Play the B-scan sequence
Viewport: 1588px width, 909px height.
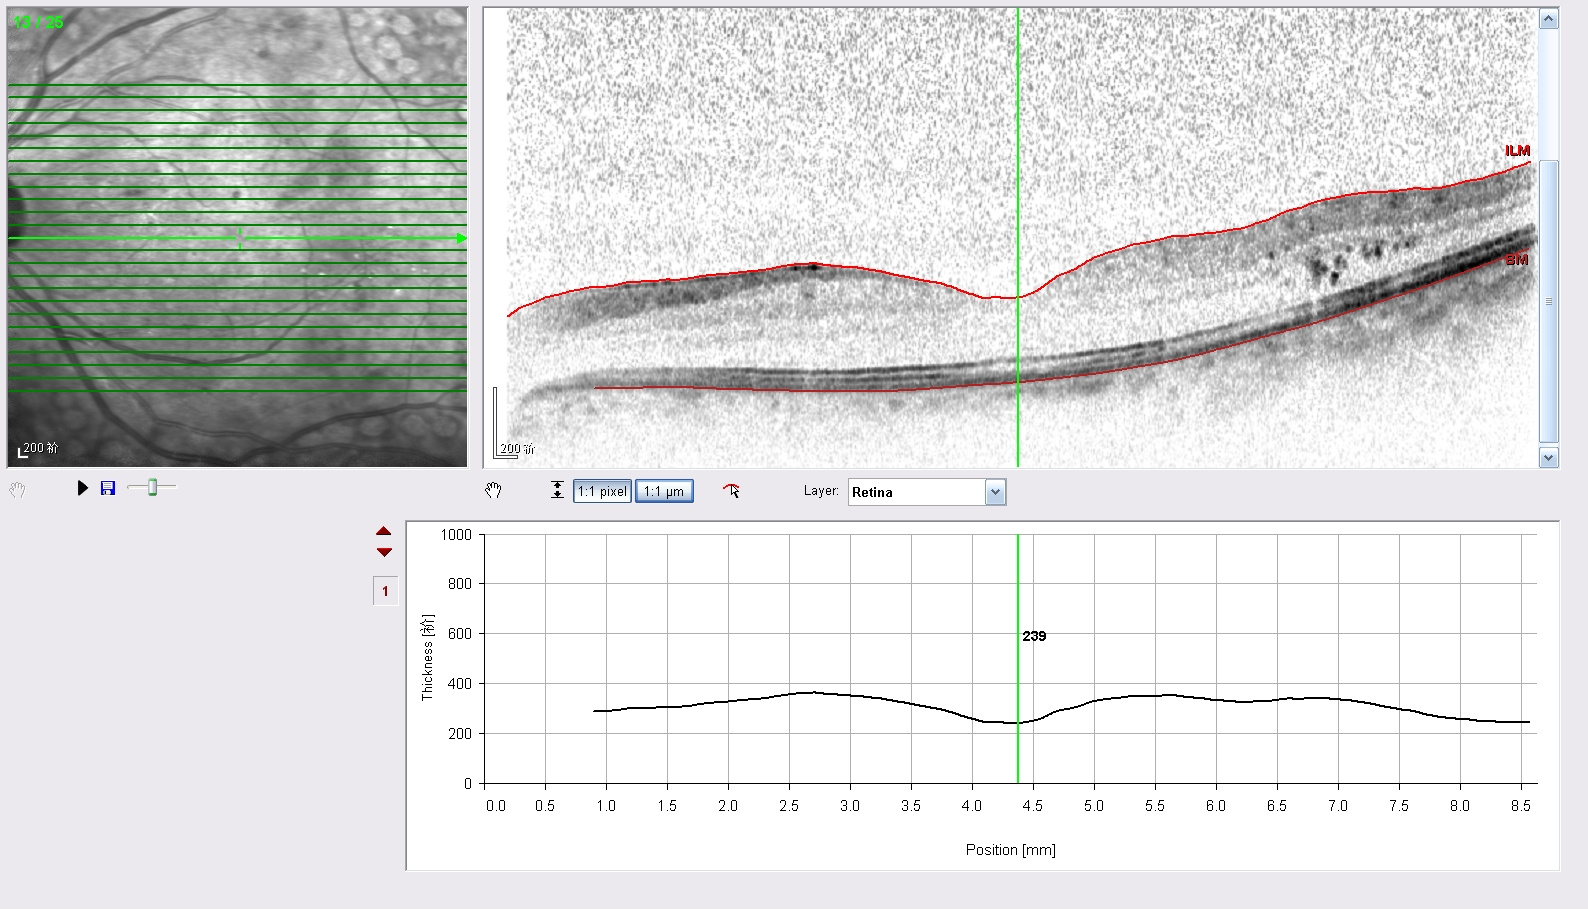point(83,488)
